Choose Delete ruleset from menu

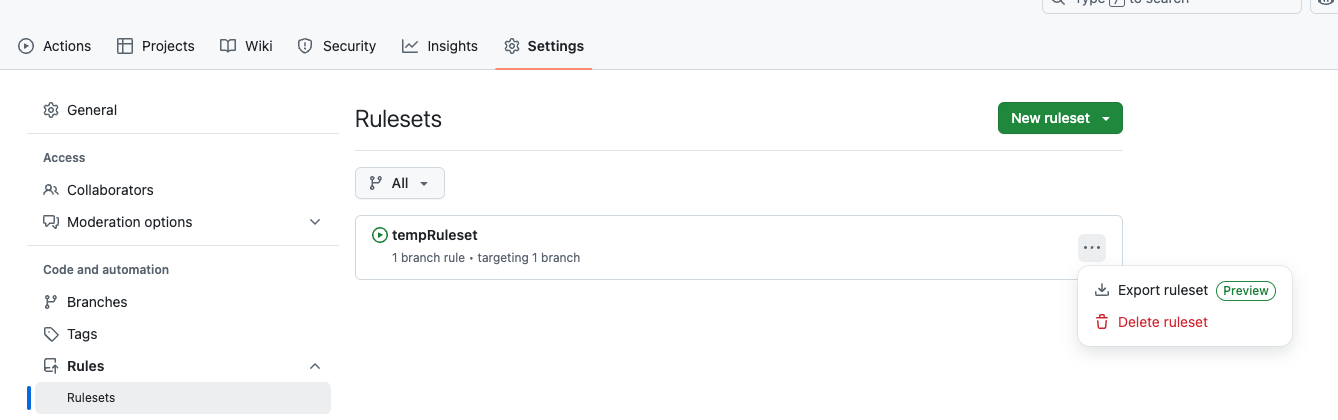click(x=1163, y=322)
